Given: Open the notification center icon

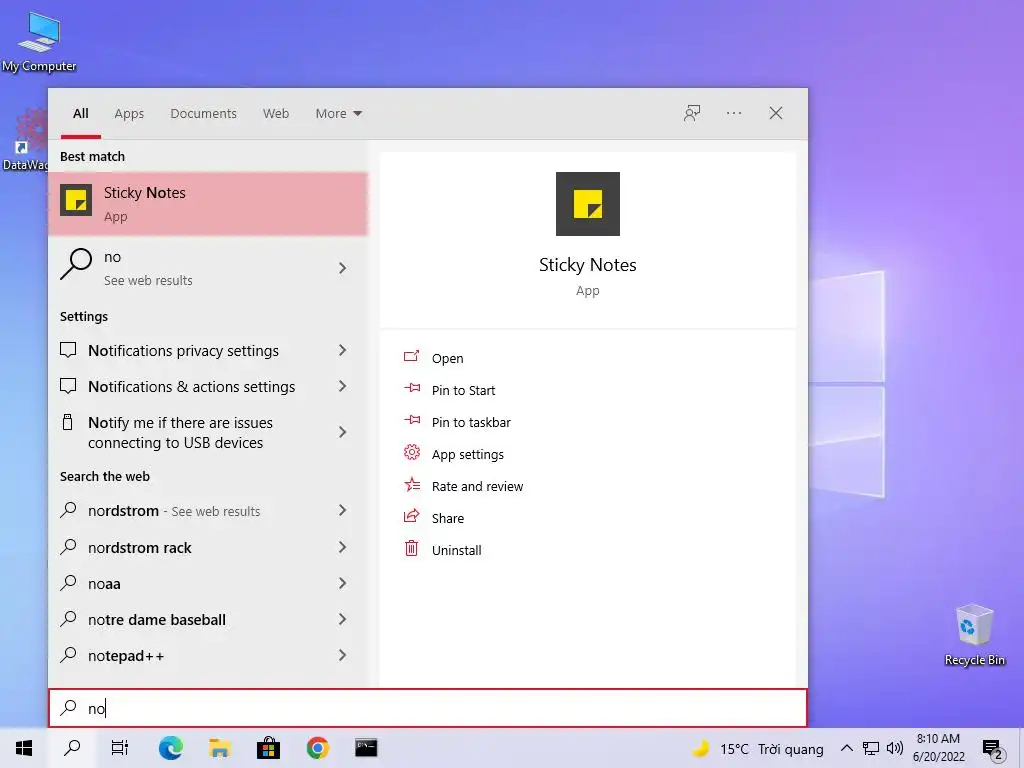Looking at the screenshot, I should coord(993,749).
